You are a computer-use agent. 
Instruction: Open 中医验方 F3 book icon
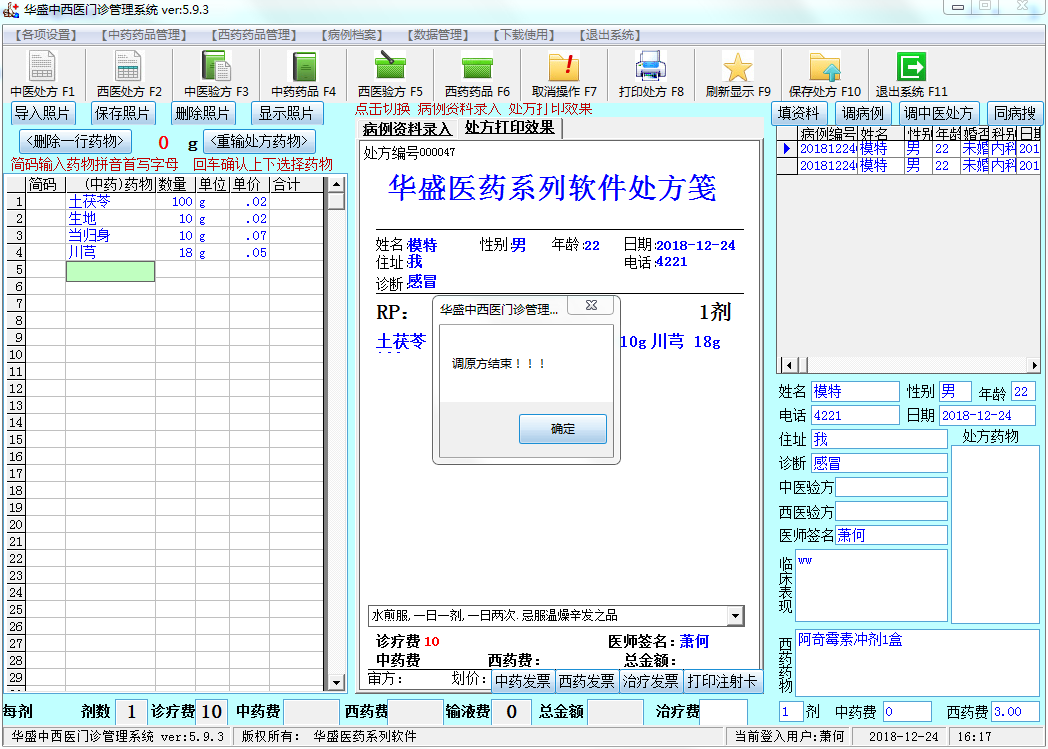tap(216, 65)
